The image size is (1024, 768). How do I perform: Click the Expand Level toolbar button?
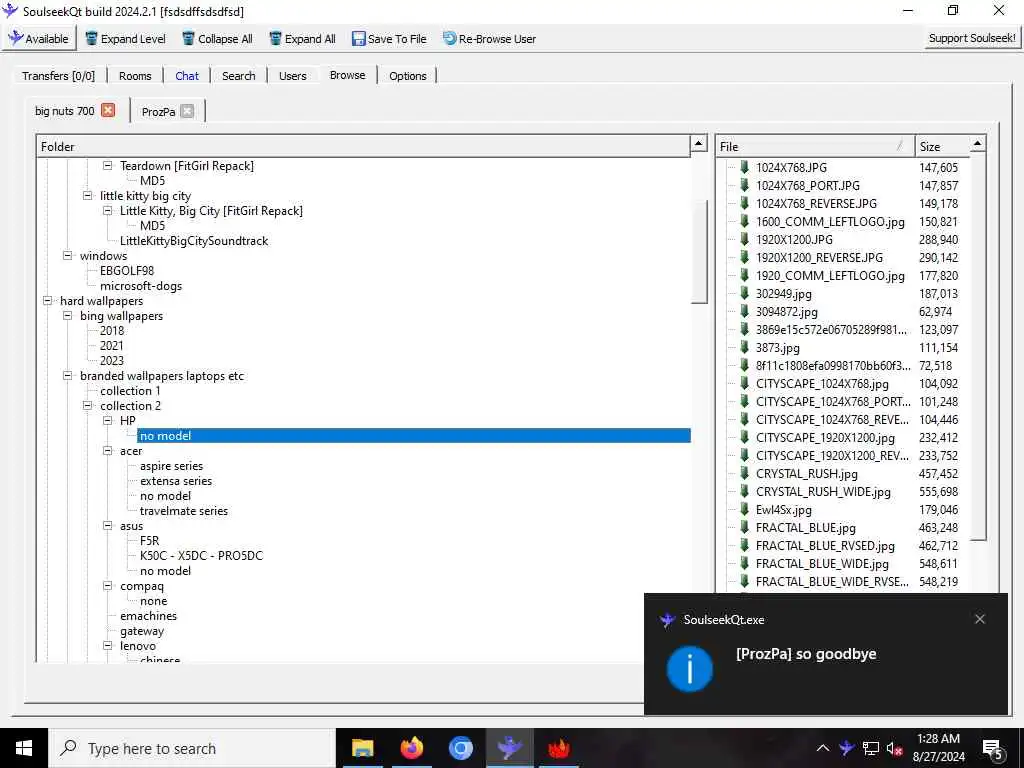125,39
